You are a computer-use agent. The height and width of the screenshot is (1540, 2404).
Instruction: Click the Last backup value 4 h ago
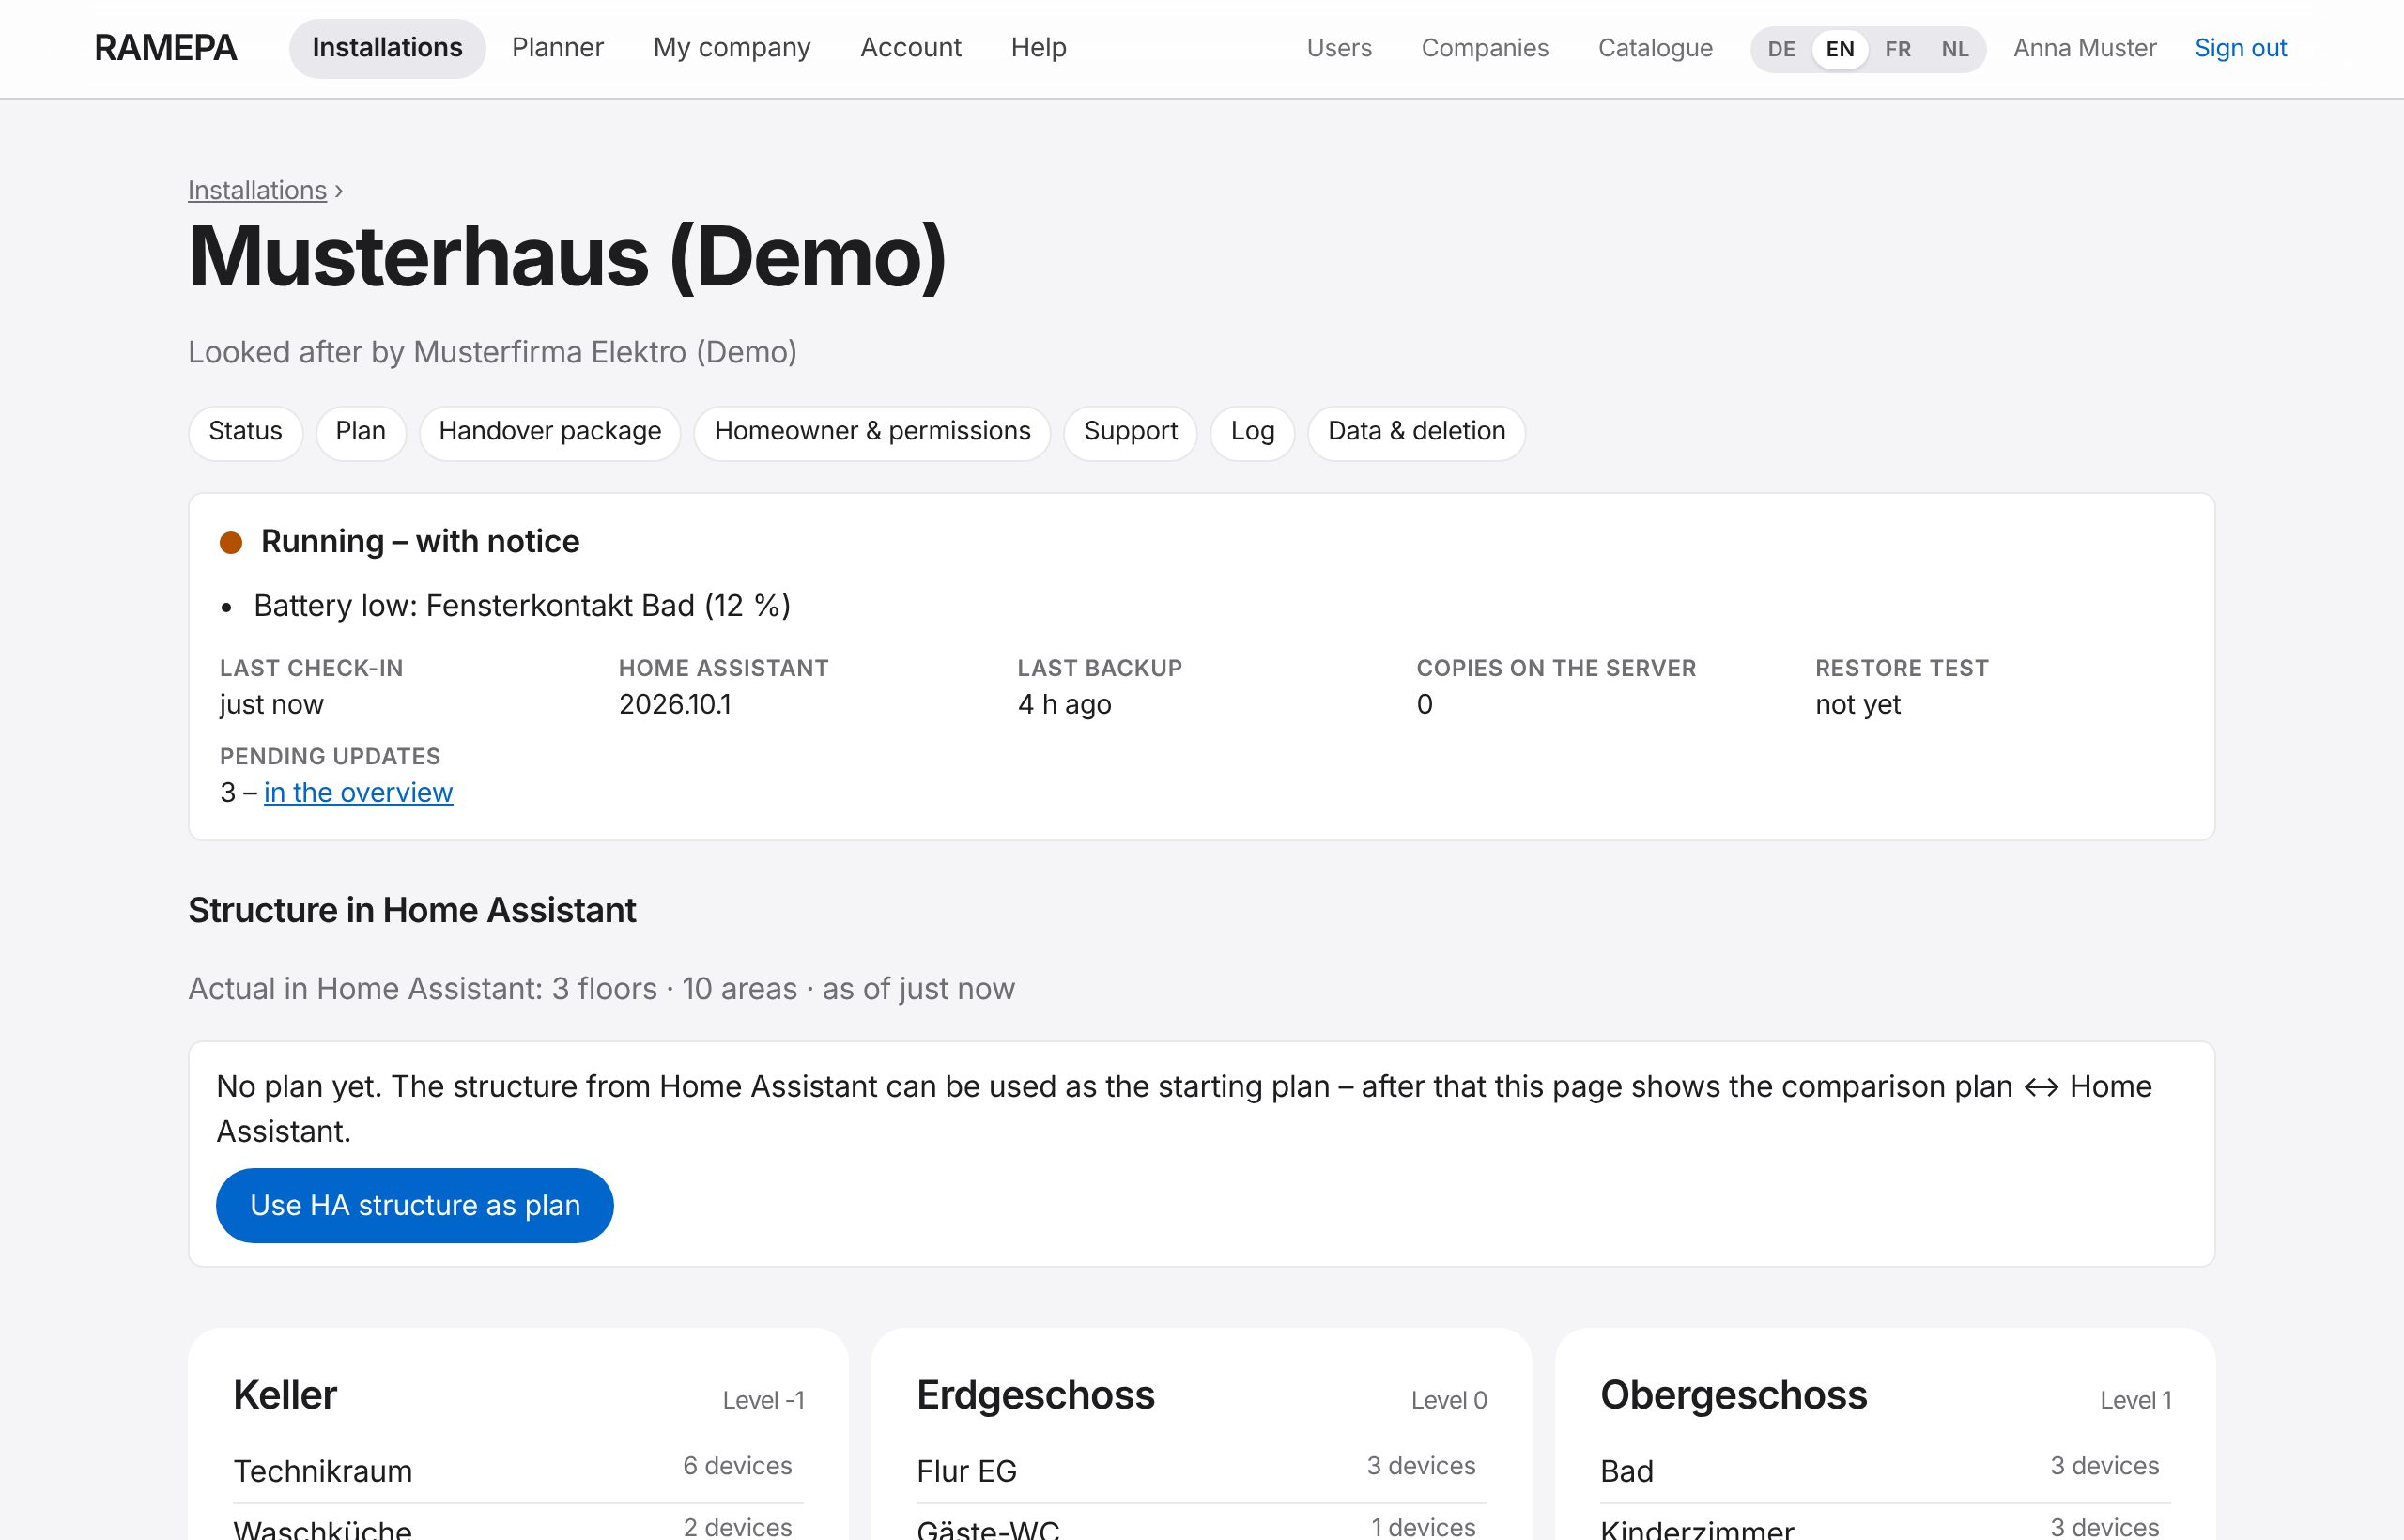[x=1064, y=705]
